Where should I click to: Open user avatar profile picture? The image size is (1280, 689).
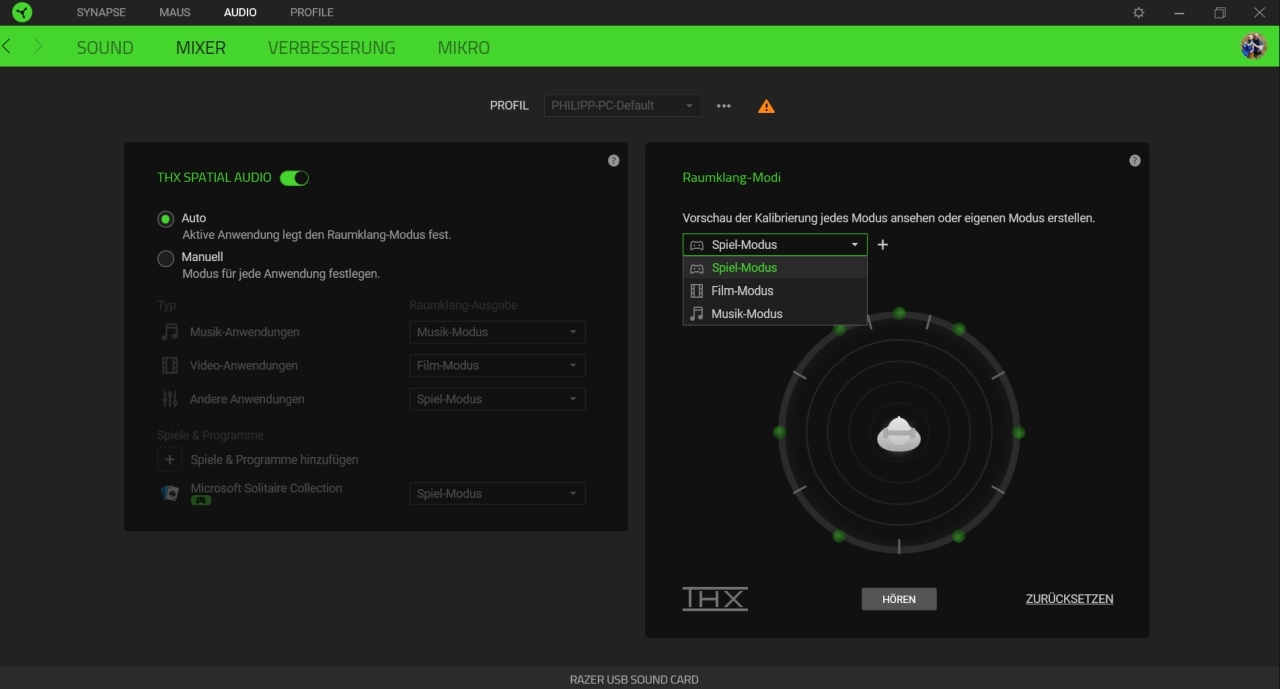pos(1253,46)
